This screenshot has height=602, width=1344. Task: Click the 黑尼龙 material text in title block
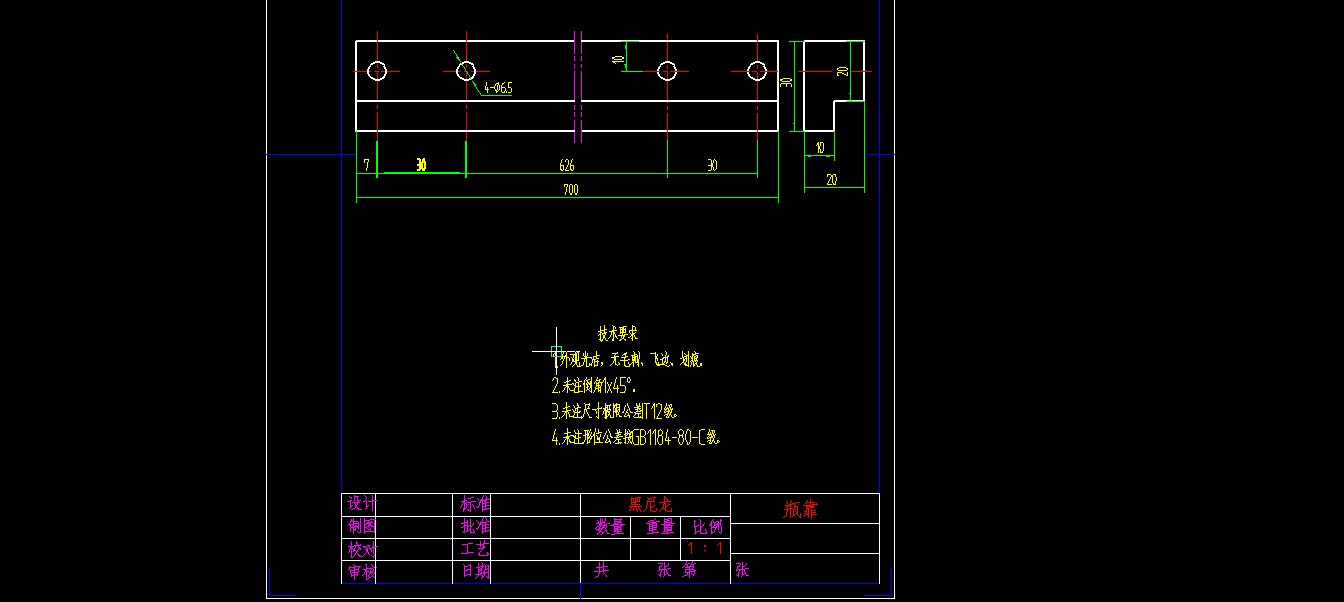(x=652, y=507)
